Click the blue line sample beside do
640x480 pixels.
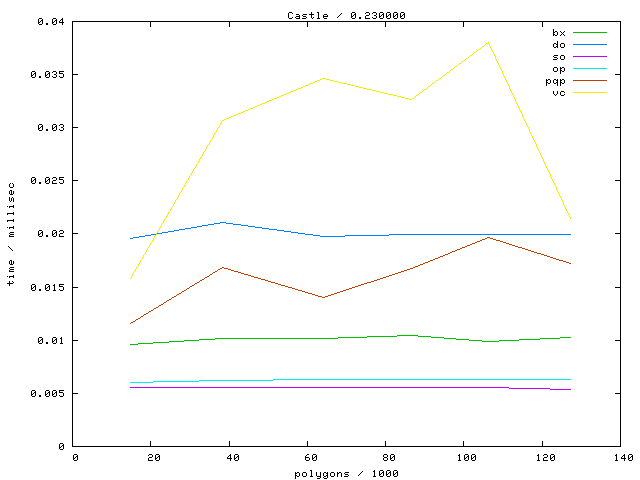click(x=591, y=45)
